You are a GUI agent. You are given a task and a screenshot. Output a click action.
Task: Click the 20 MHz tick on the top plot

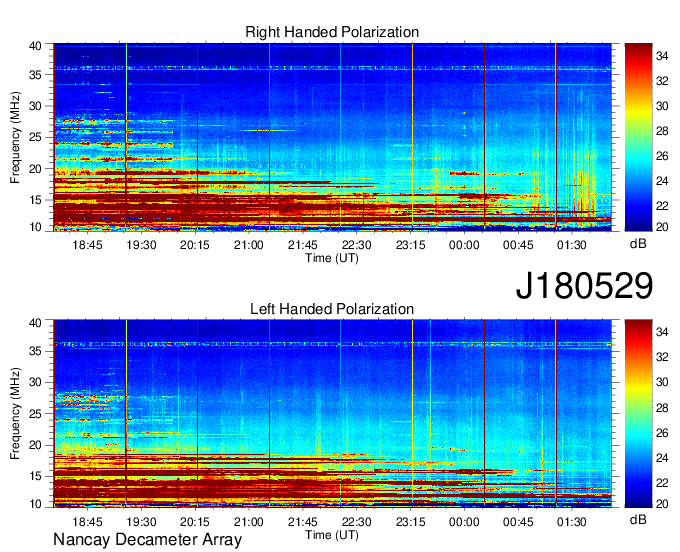[x=35, y=169]
